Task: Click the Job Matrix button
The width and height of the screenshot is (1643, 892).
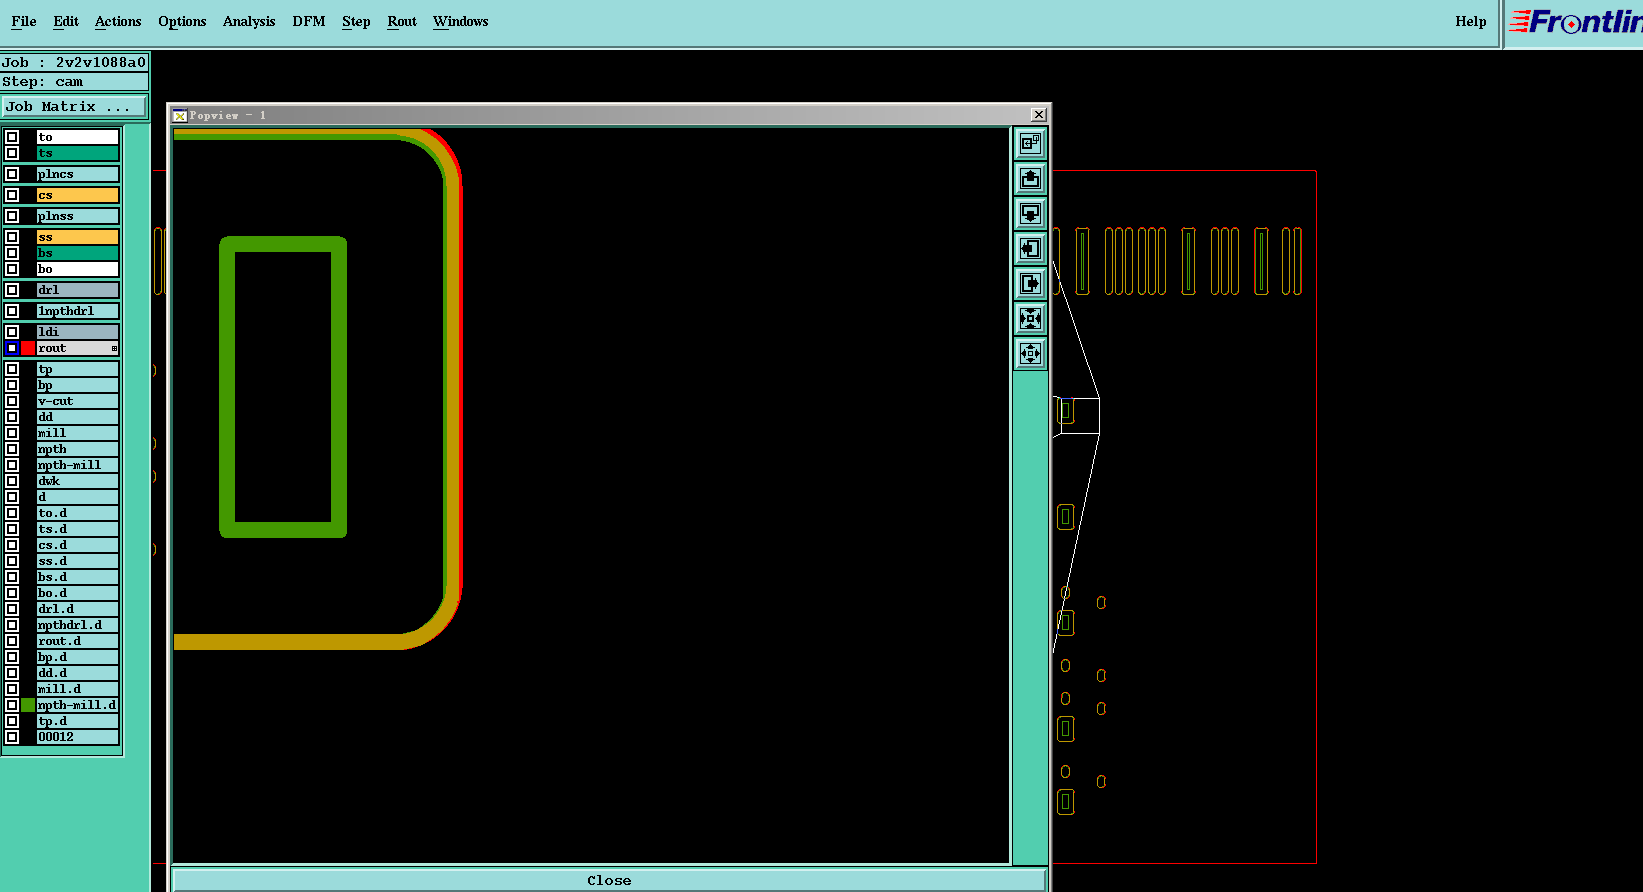Action: (x=74, y=106)
